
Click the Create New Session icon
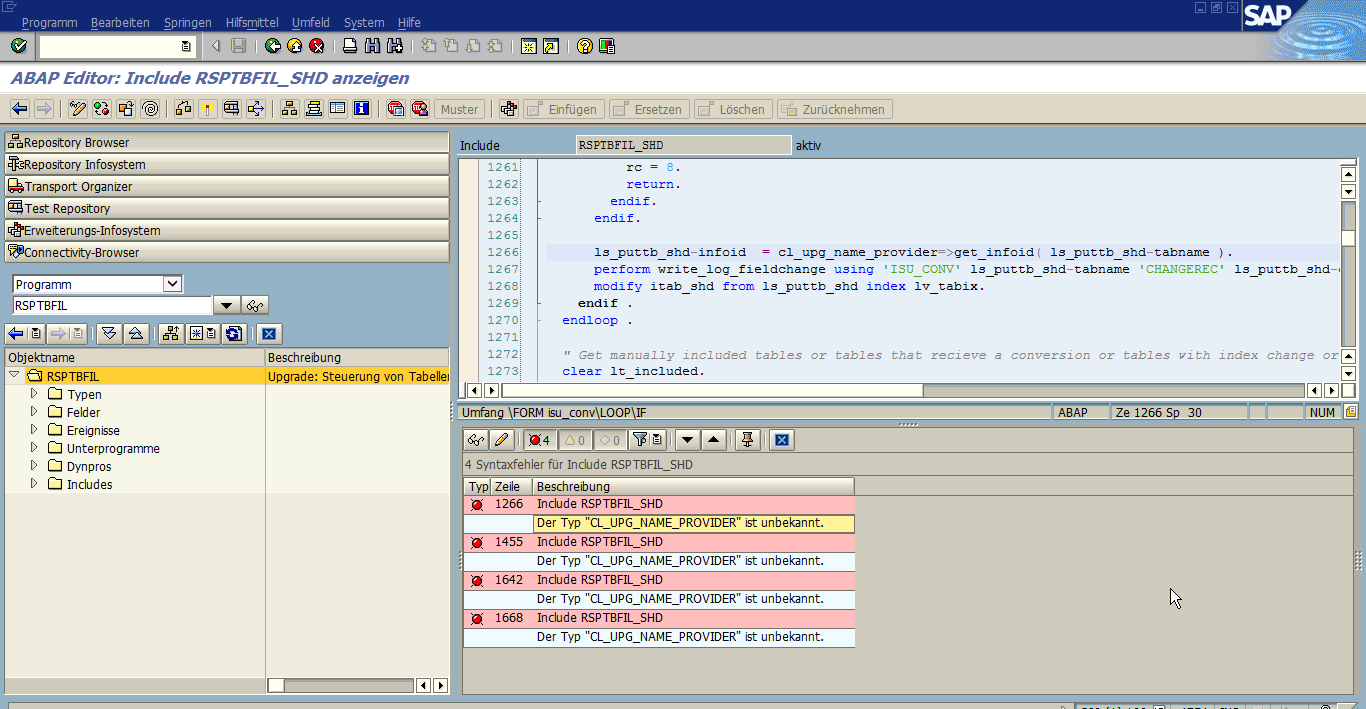coord(528,46)
